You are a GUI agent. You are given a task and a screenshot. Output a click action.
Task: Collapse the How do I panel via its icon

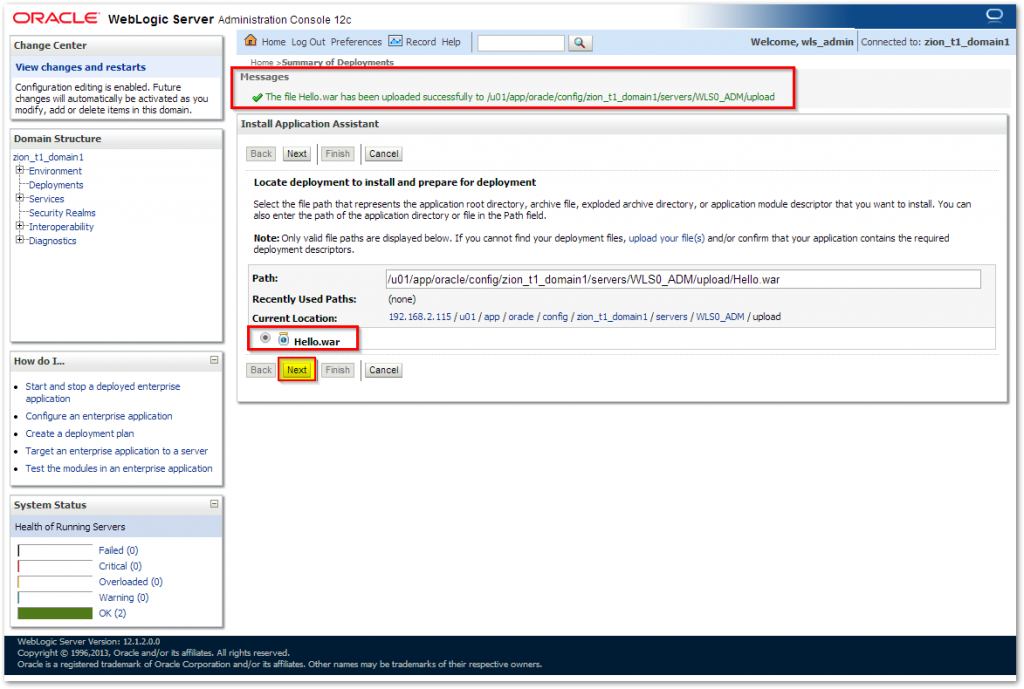pyautogui.click(x=216, y=360)
